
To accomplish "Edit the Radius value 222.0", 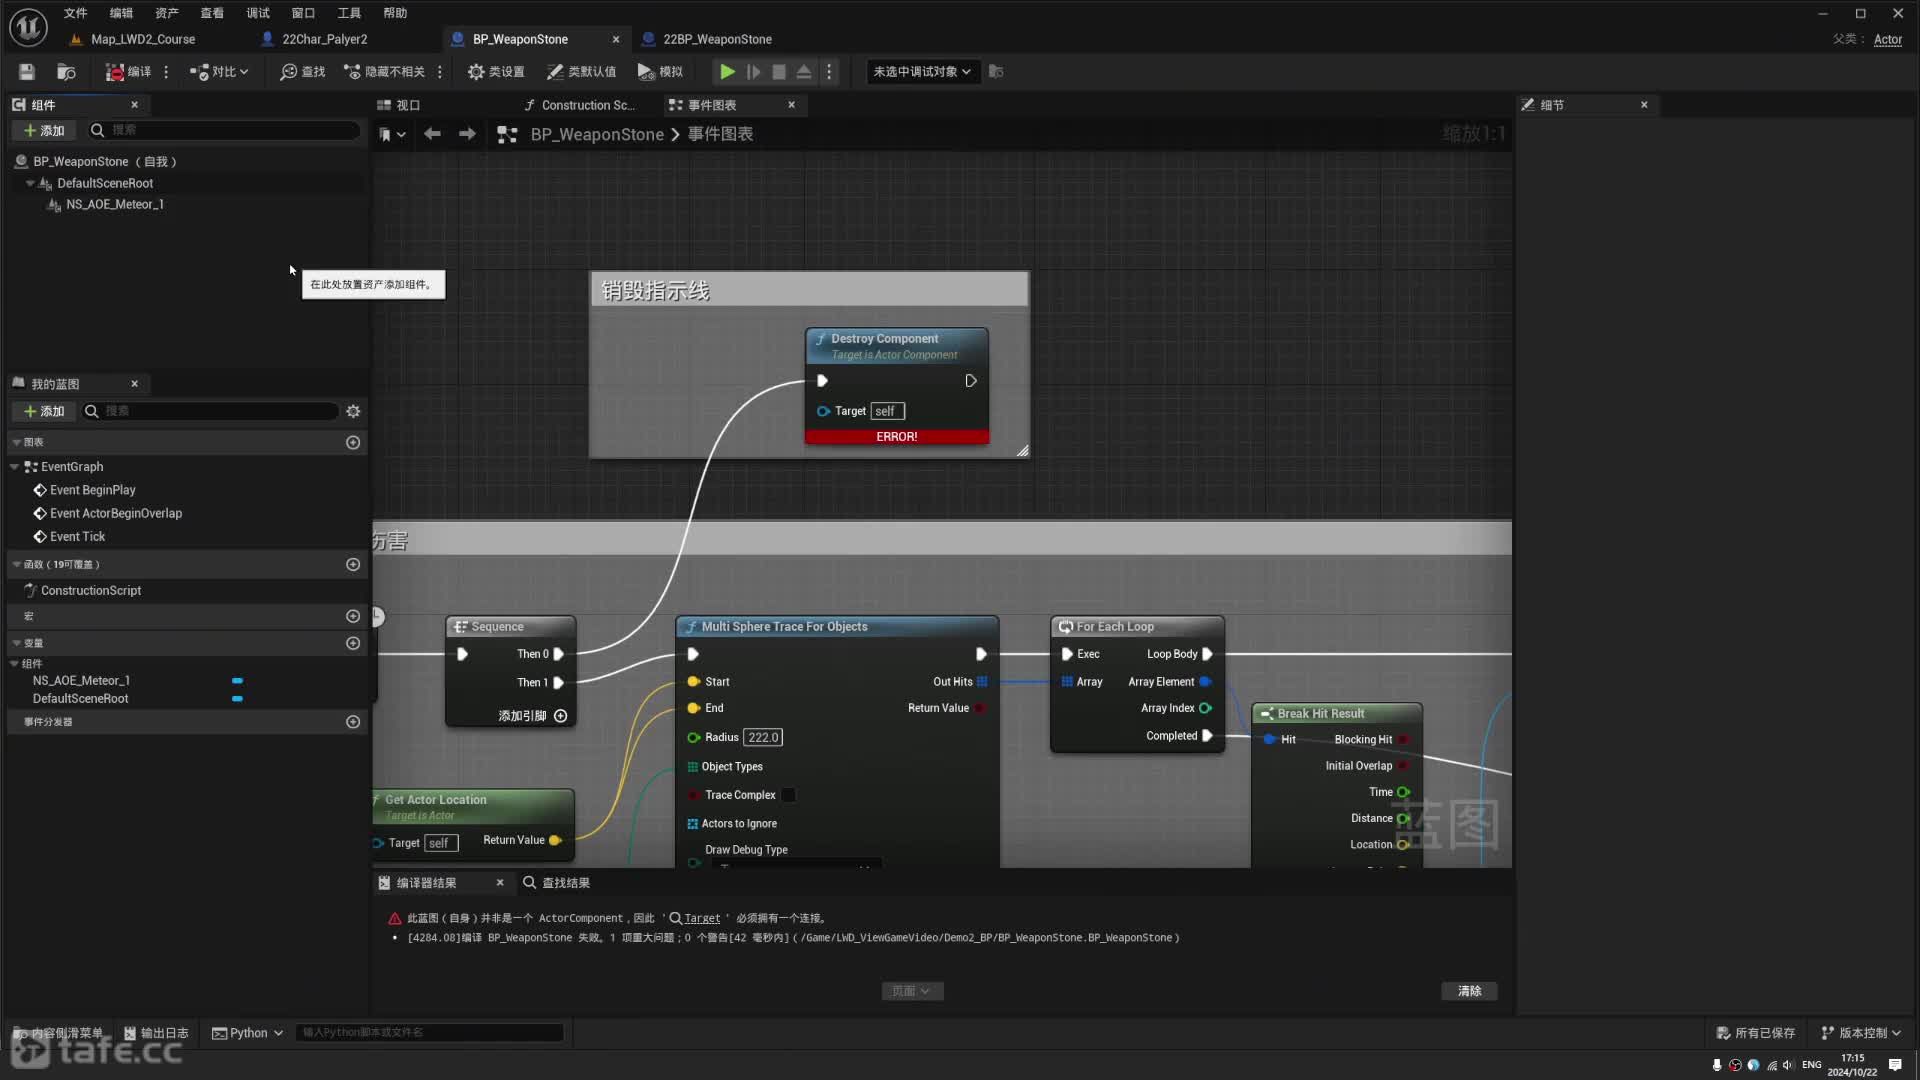I will pyautogui.click(x=763, y=738).
